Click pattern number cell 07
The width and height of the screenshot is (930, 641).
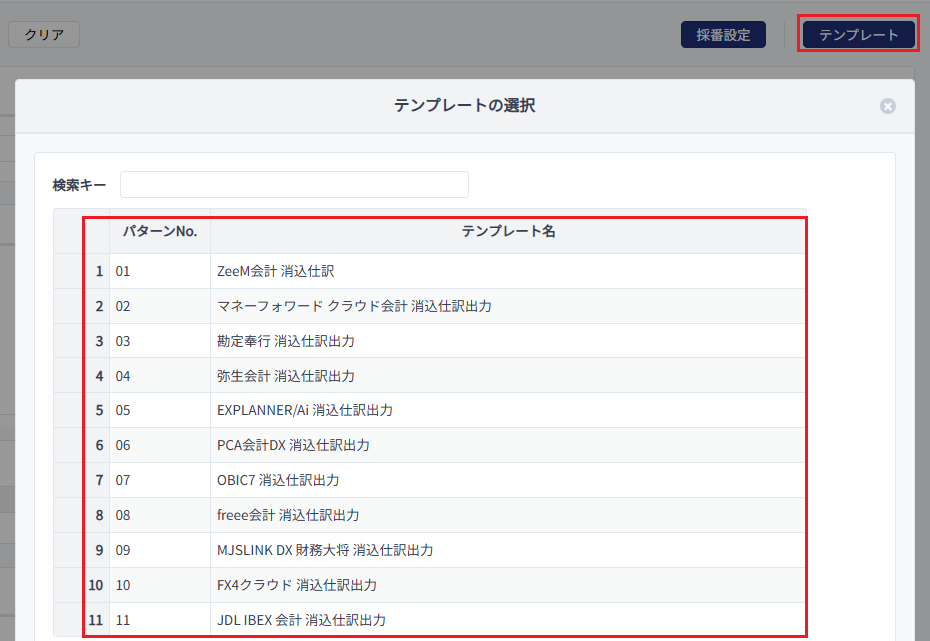(x=160, y=480)
